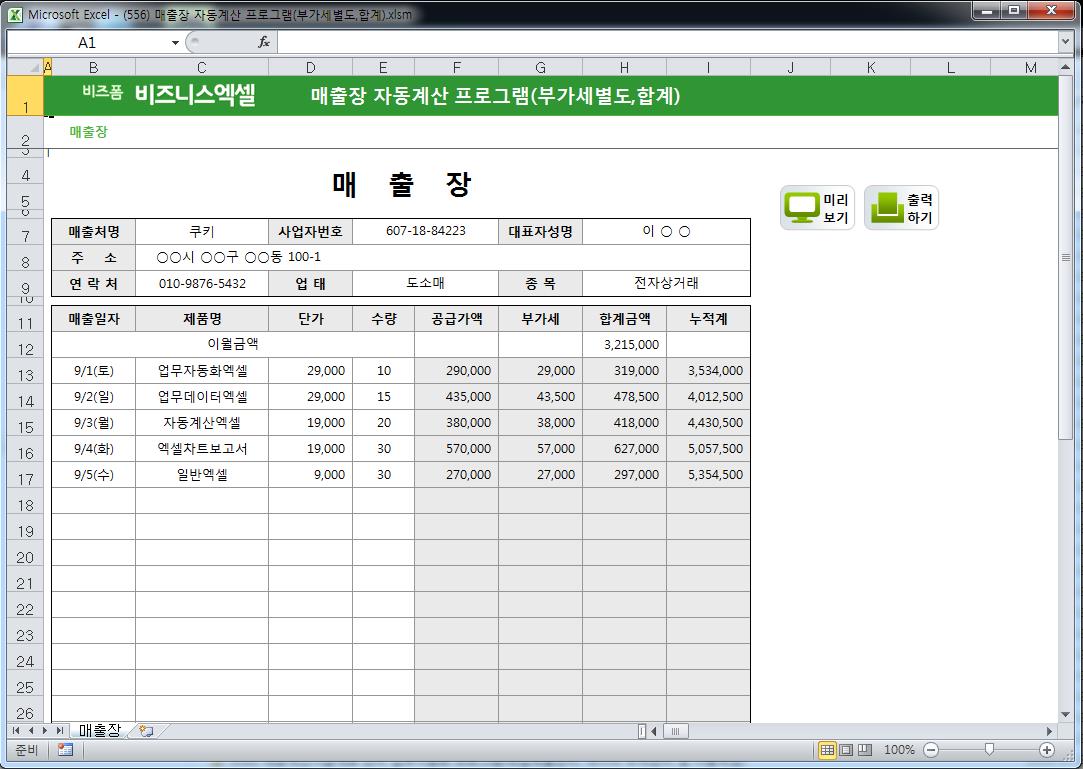1083x769 pixels.
Task: Select column H header
Action: (623, 67)
